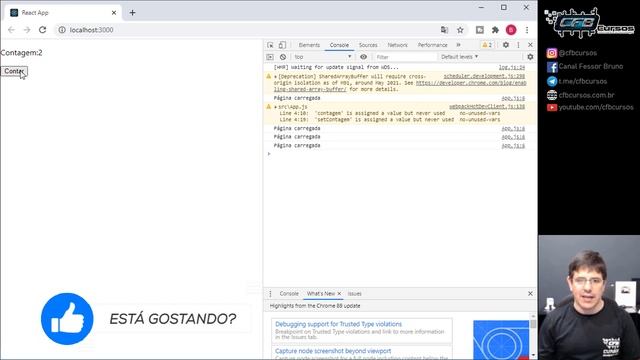
Task: Open the site information icon in address bar
Action: pyautogui.click(x=62, y=30)
